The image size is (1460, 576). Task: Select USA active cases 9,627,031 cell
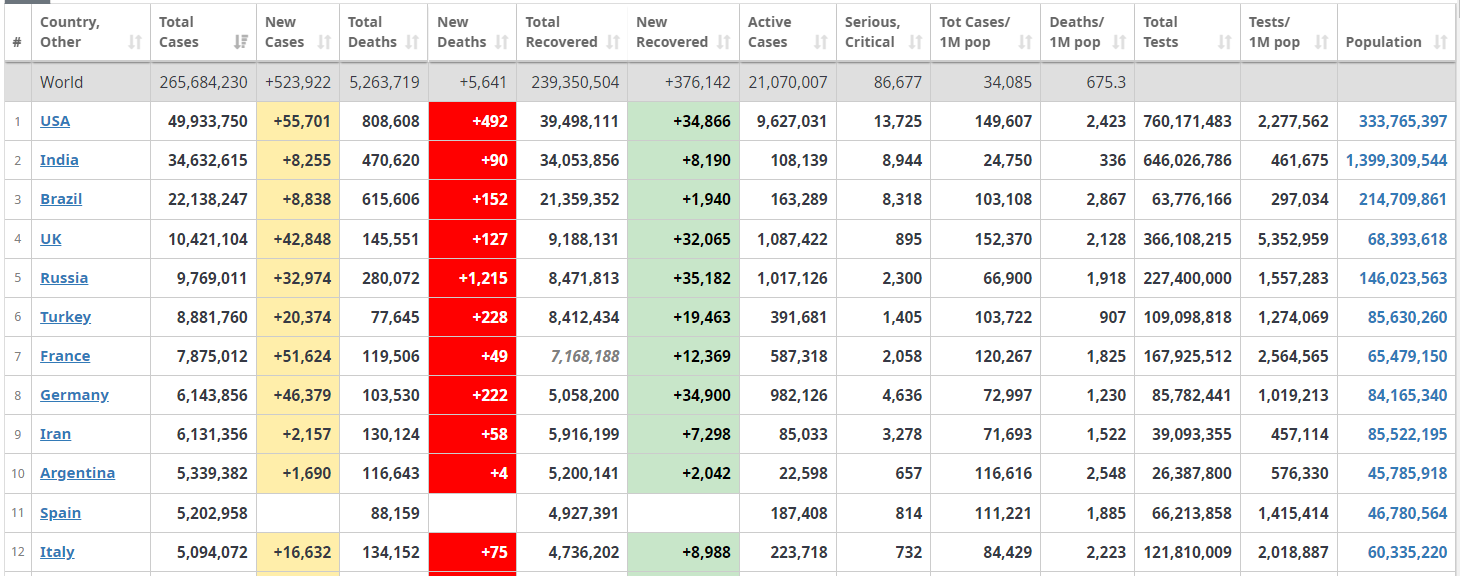[788, 121]
